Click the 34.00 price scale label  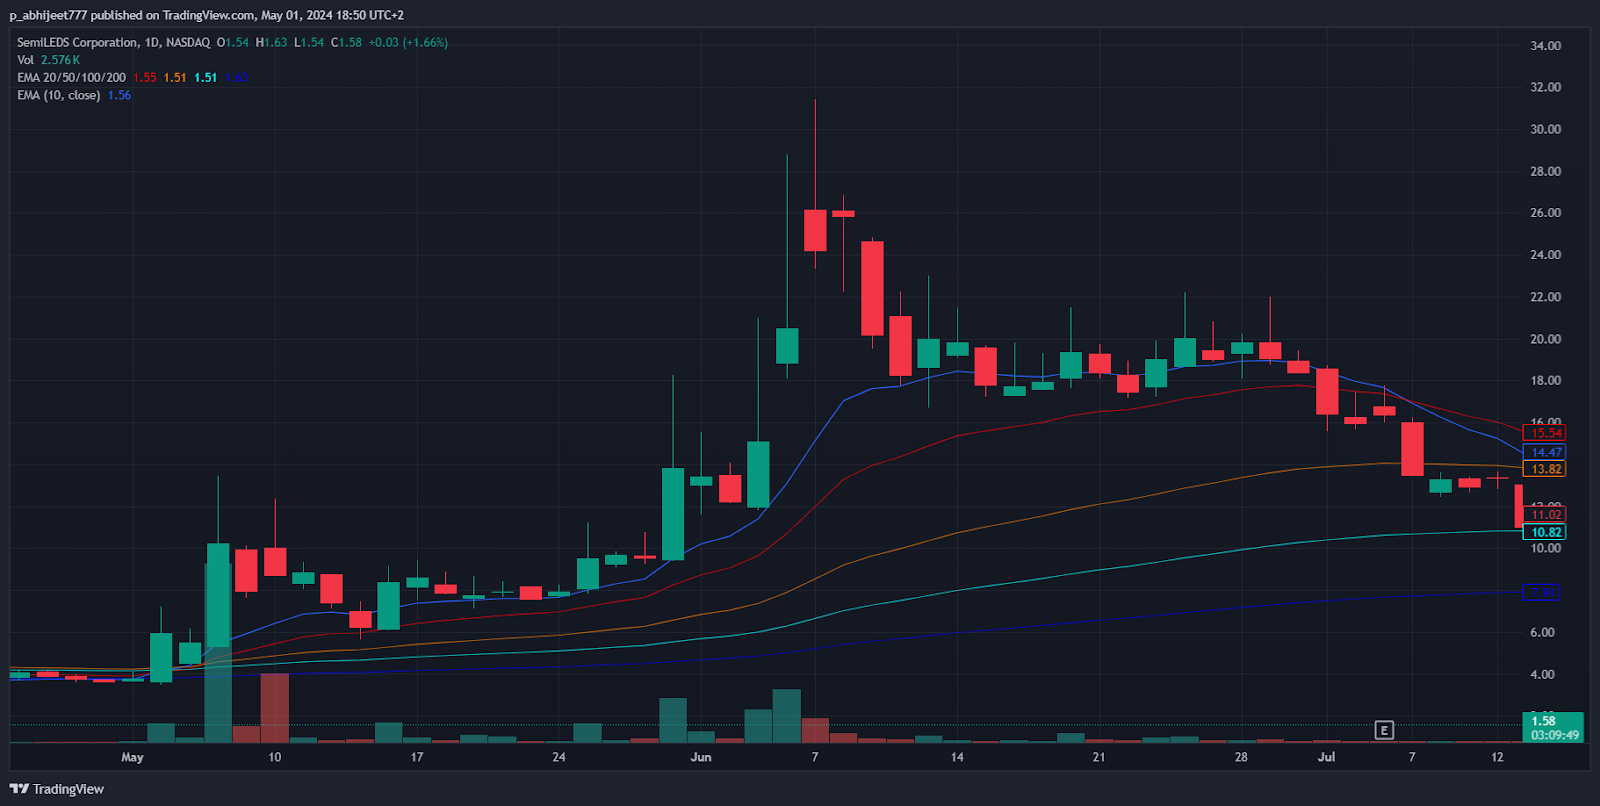[x=1545, y=46]
